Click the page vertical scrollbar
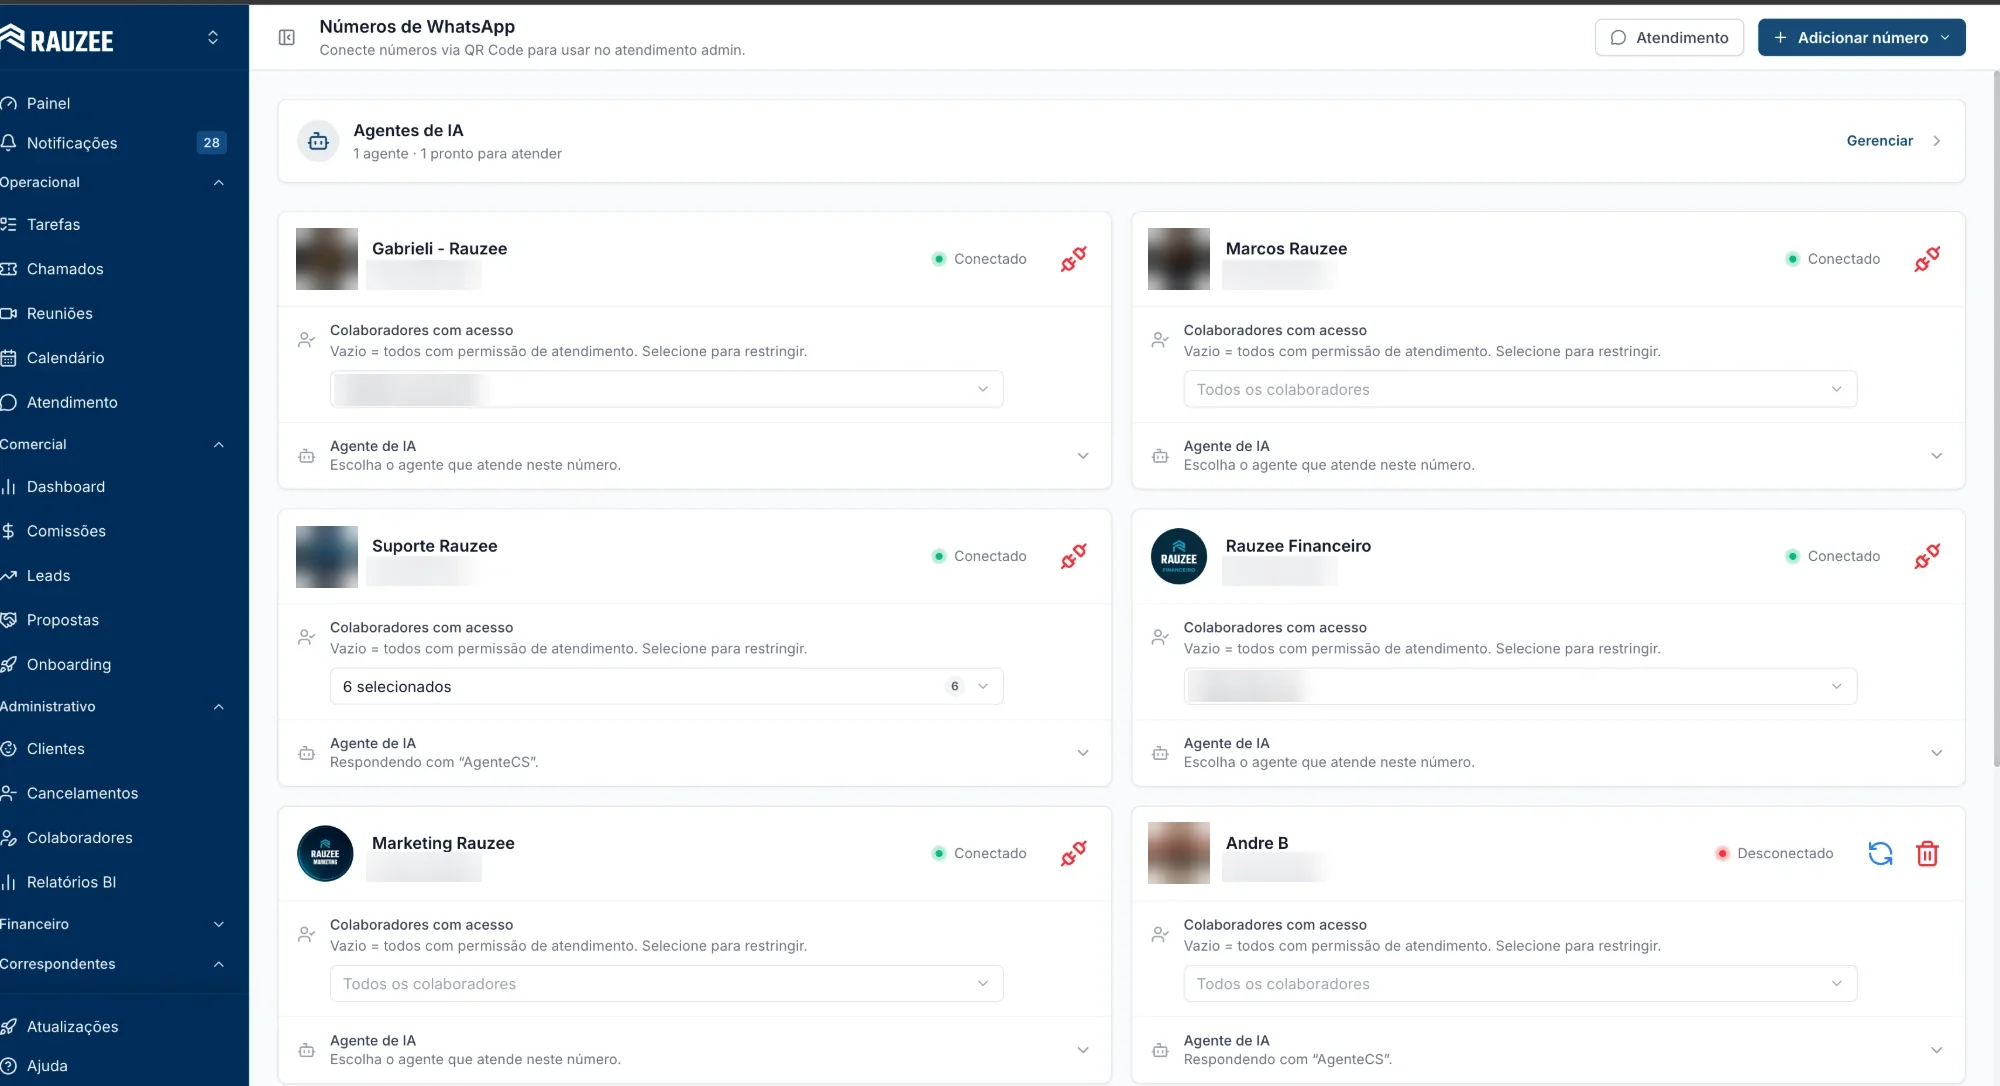The height and width of the screenshot is (1086, 2000). coord(1996,420)
